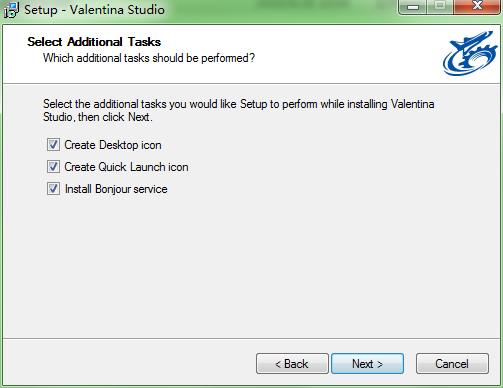This screenshot has height=388, width=503.
Task: Minimize the Setup window
Action: 413,7
